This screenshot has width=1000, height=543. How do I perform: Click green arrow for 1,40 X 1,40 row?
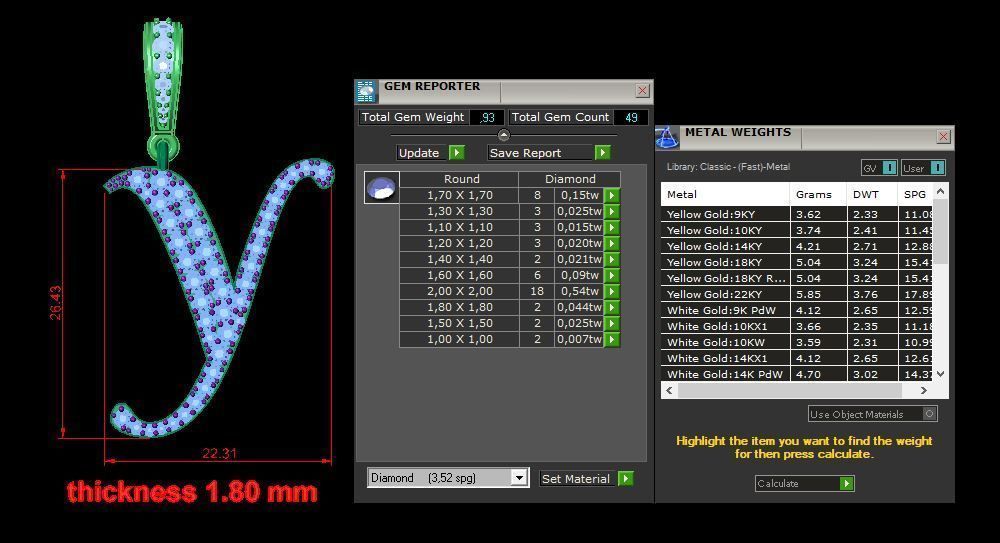click(612, 259)
